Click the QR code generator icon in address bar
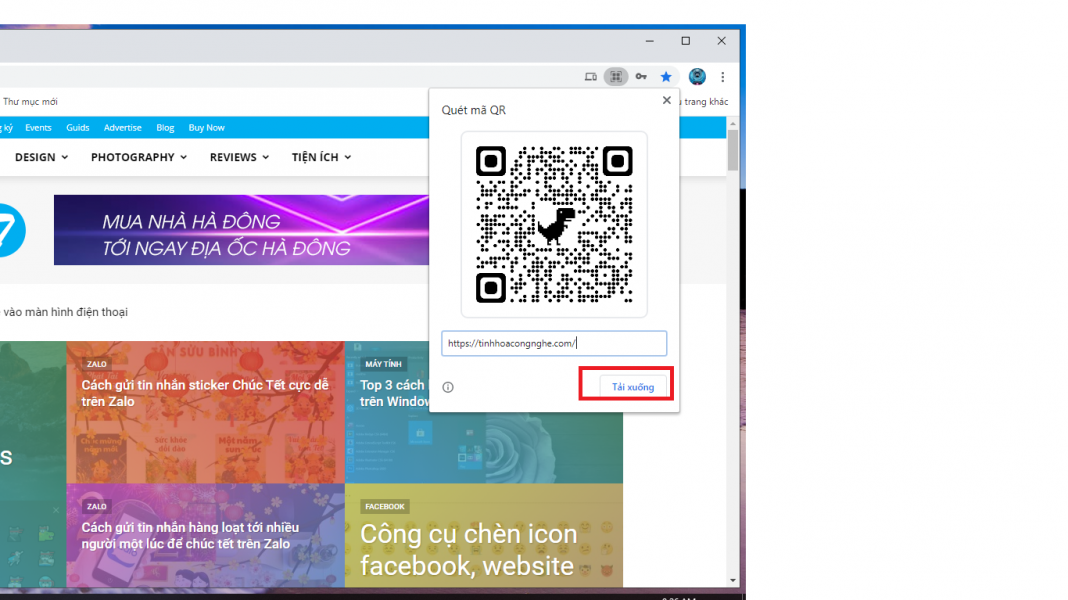 [x=616, y=77]
